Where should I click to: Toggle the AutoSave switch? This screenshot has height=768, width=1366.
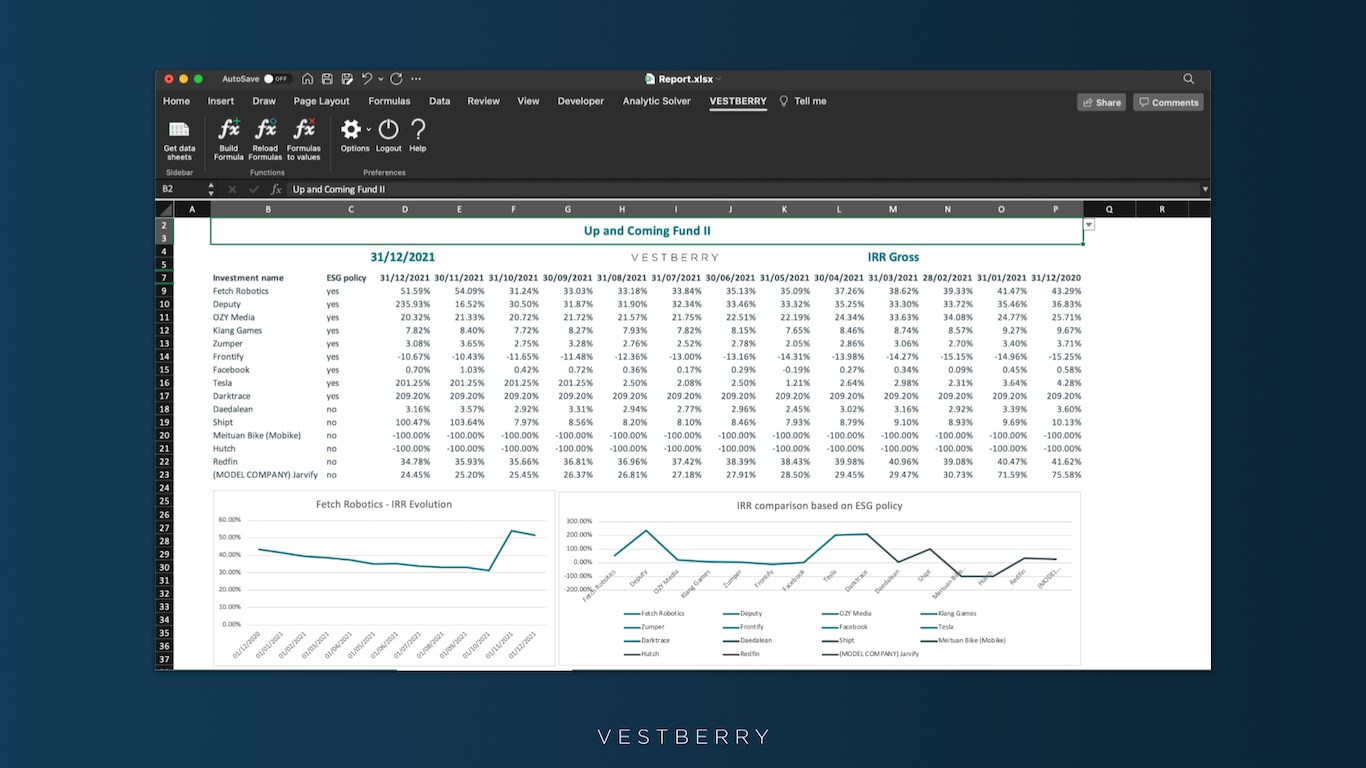tap(276, 79)
